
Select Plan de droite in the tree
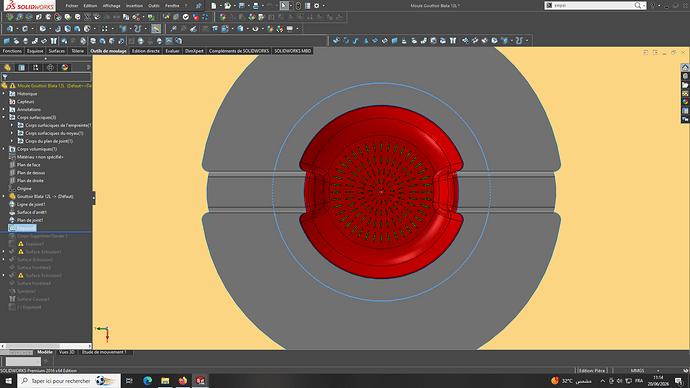(x=30, y=181)
